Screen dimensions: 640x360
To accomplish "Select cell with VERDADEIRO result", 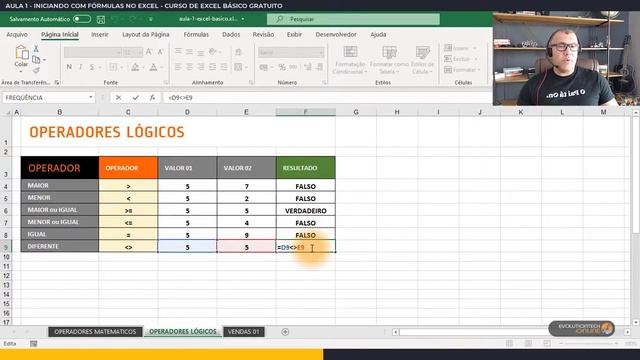I will tap(306, 211).
